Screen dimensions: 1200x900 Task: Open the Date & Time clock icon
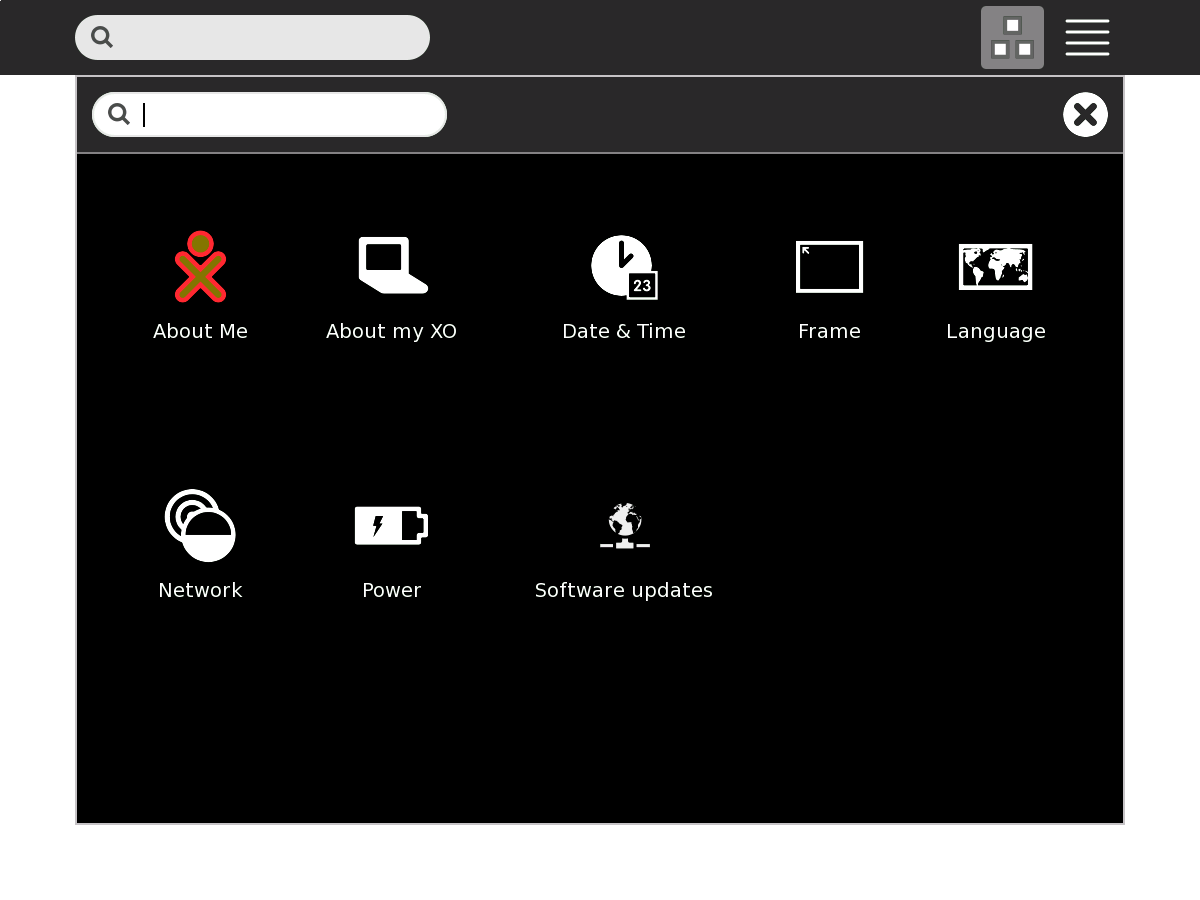coord(623,267)
